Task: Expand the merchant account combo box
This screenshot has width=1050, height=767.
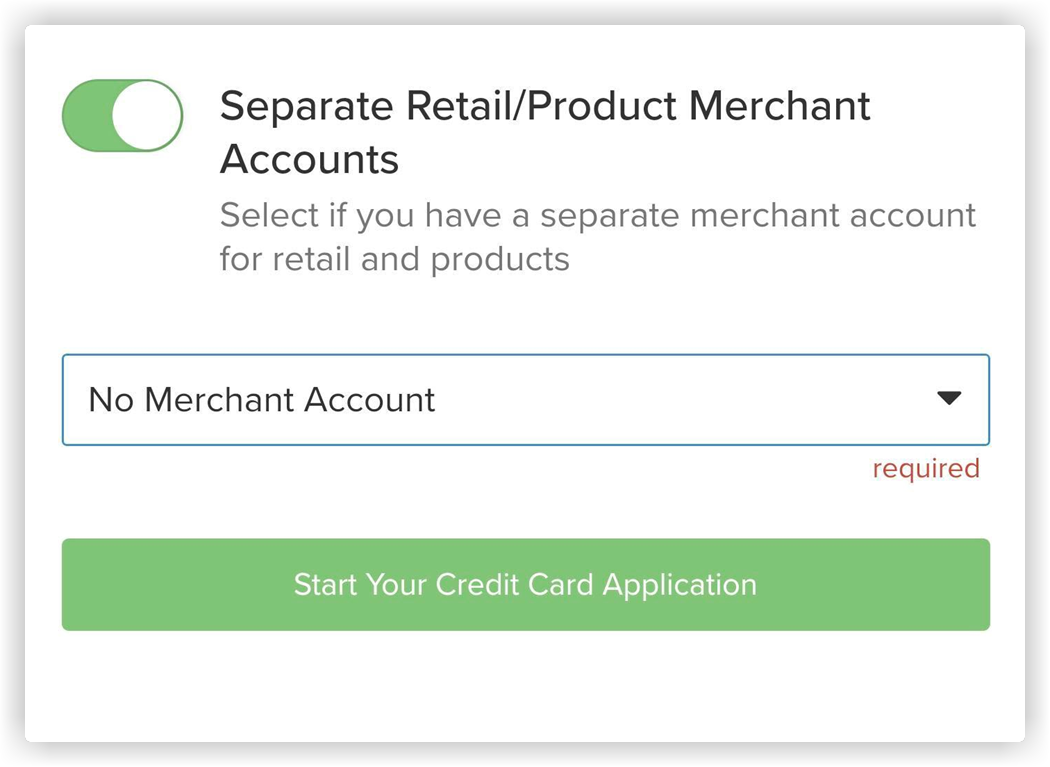Action: [x=525, y=399]
